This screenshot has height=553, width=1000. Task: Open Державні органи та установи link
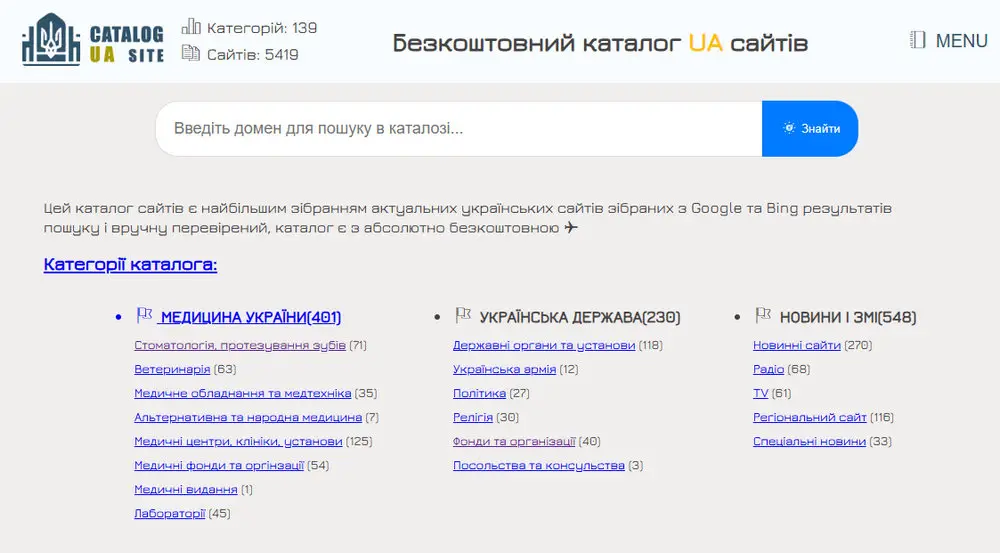tap(544, 345)
